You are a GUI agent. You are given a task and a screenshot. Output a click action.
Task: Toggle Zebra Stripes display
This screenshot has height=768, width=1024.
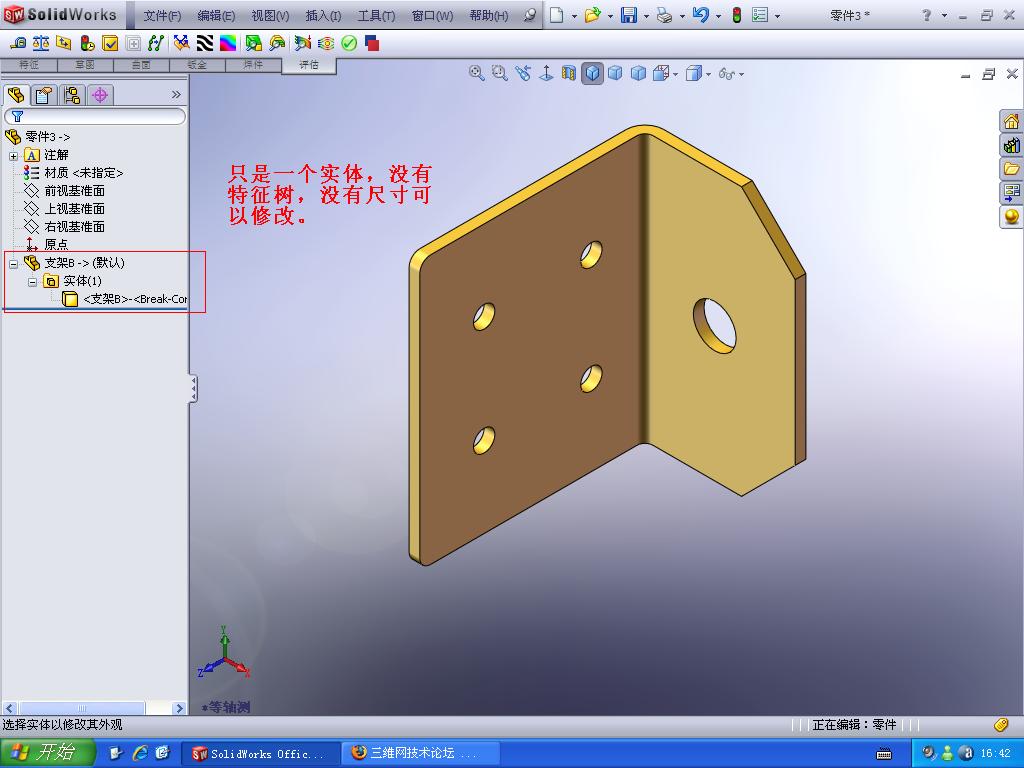point(204,43)
